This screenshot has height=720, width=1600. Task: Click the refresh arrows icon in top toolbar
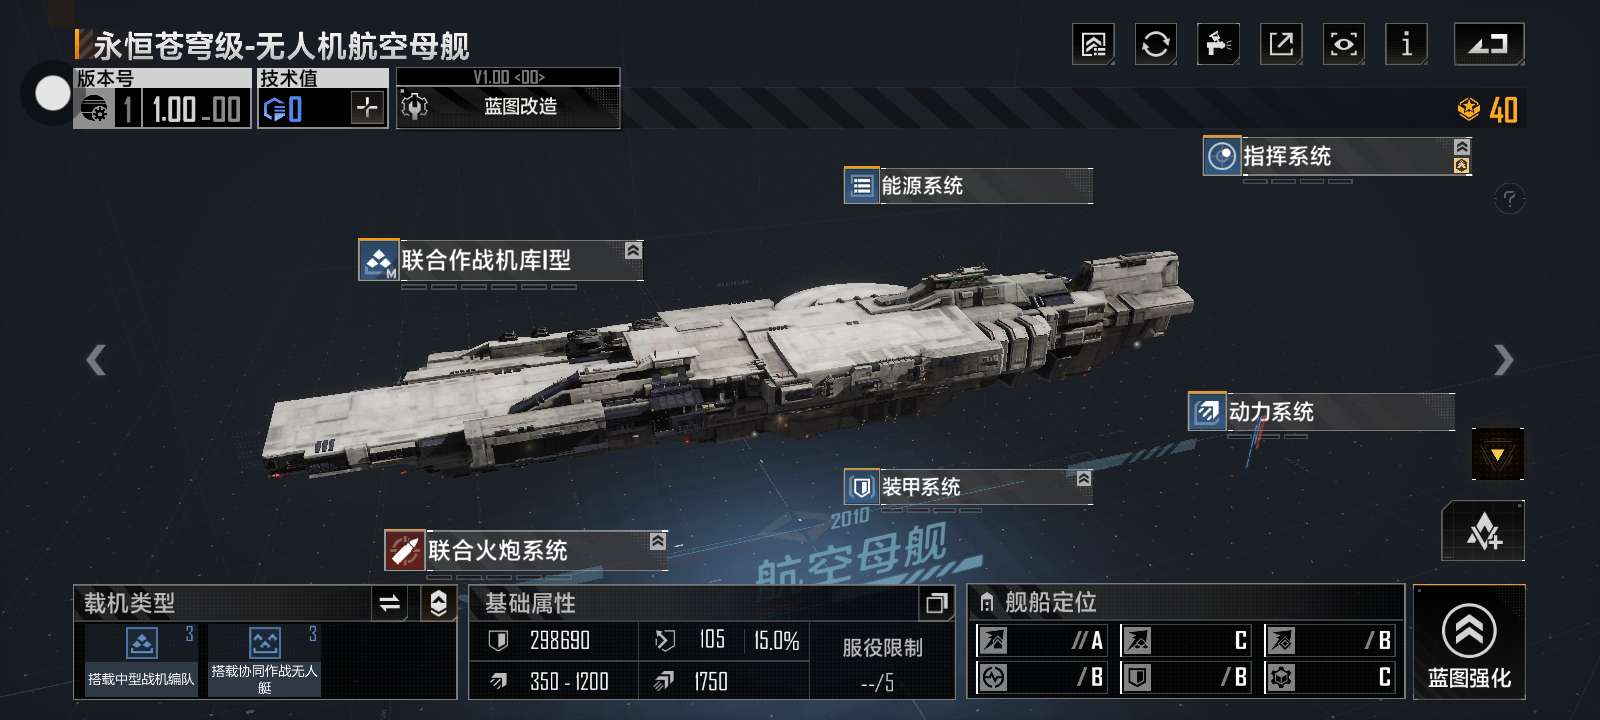pyautogui.click(x=1155, y=44)
